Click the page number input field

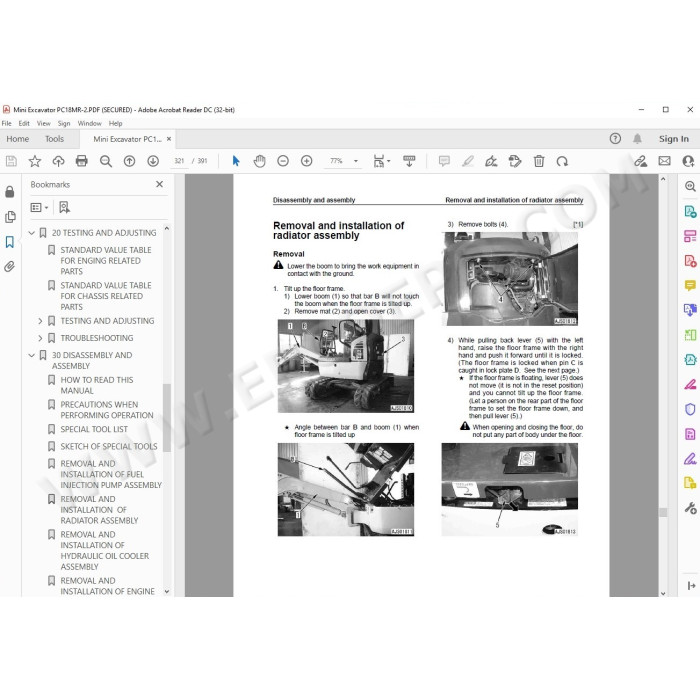click(x=179, y=161)
